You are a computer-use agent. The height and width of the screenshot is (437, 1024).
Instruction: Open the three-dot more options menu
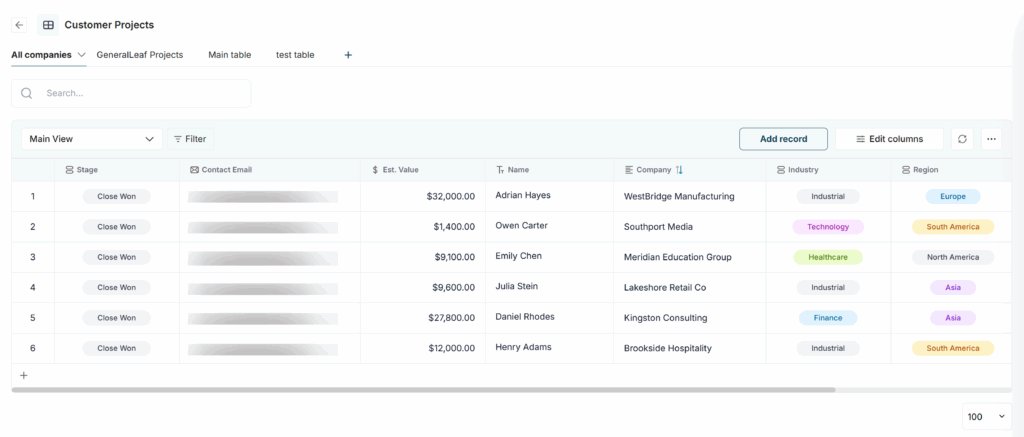(991, 139)
